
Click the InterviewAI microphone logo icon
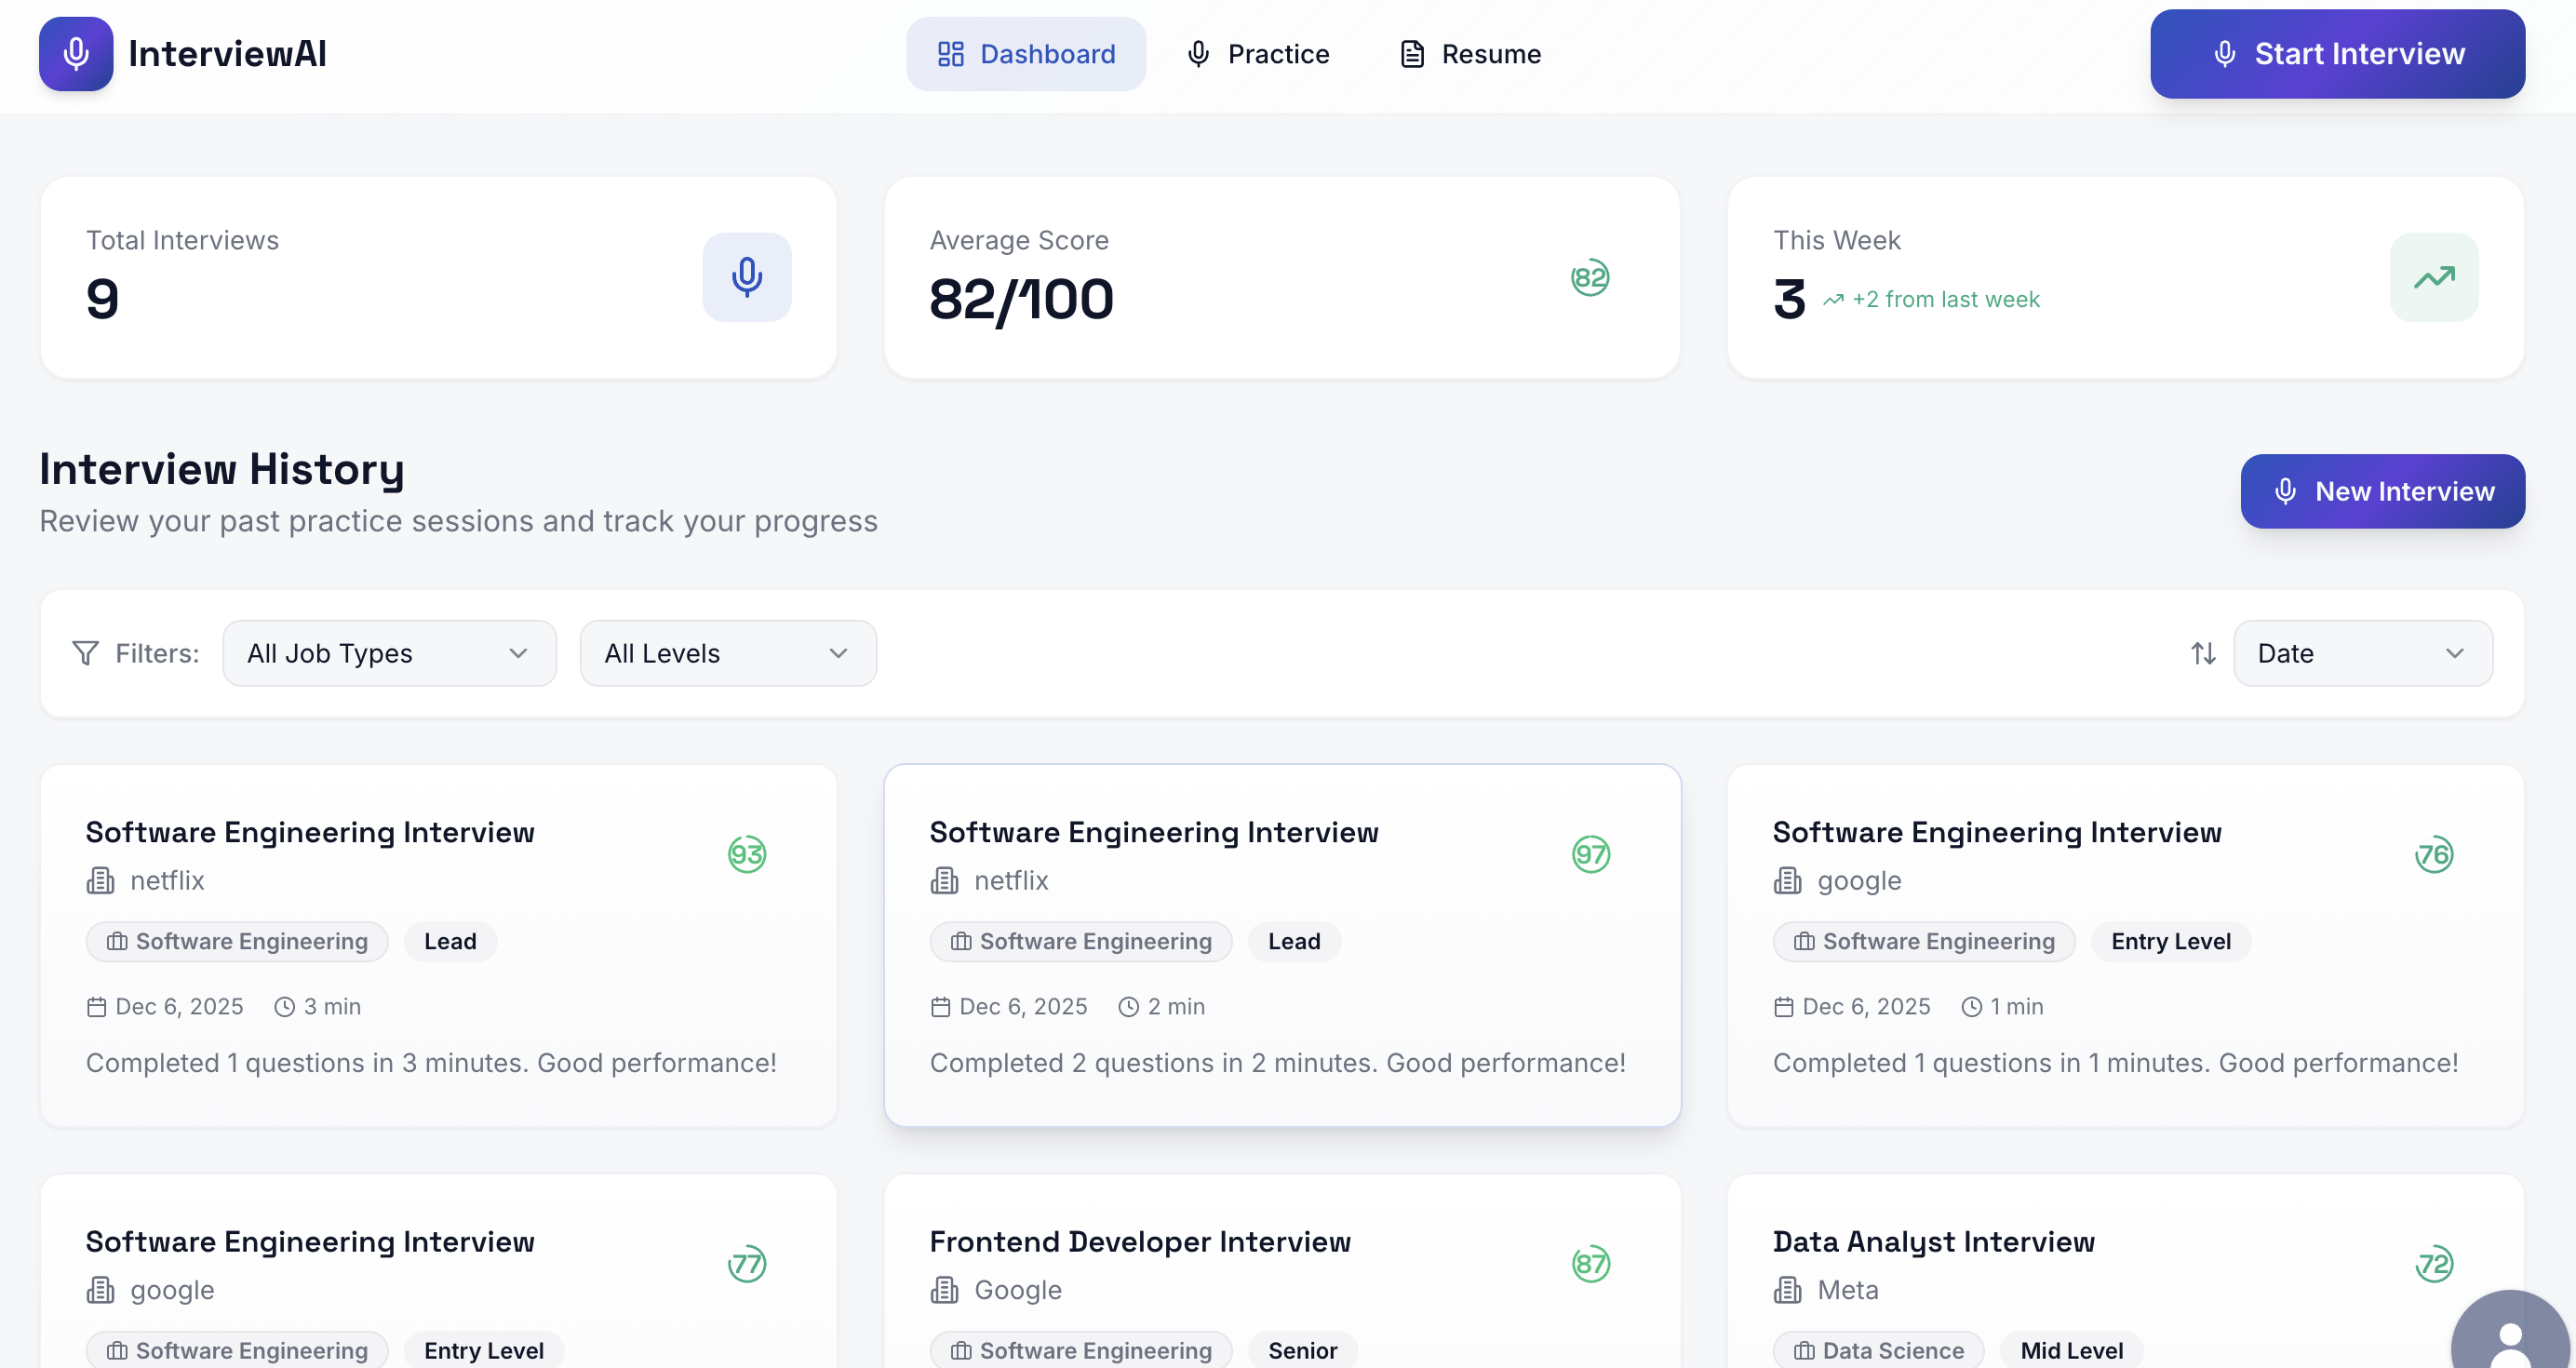[x=76, y=54]
